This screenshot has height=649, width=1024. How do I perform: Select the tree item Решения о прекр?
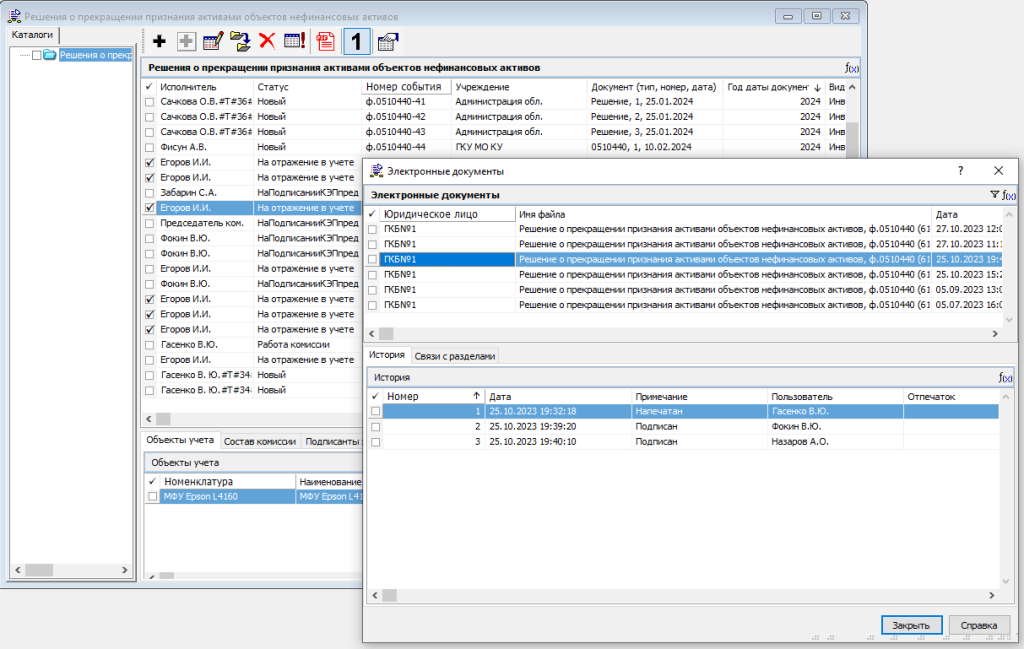point(96,55)
